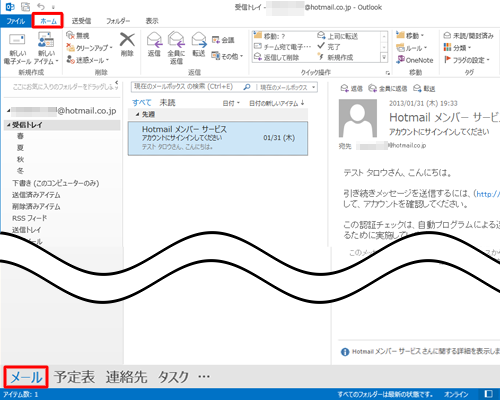Open the クイック操作 dialog launcher
500x400 pixels.
pyautogui.click(x=388, y=72)
